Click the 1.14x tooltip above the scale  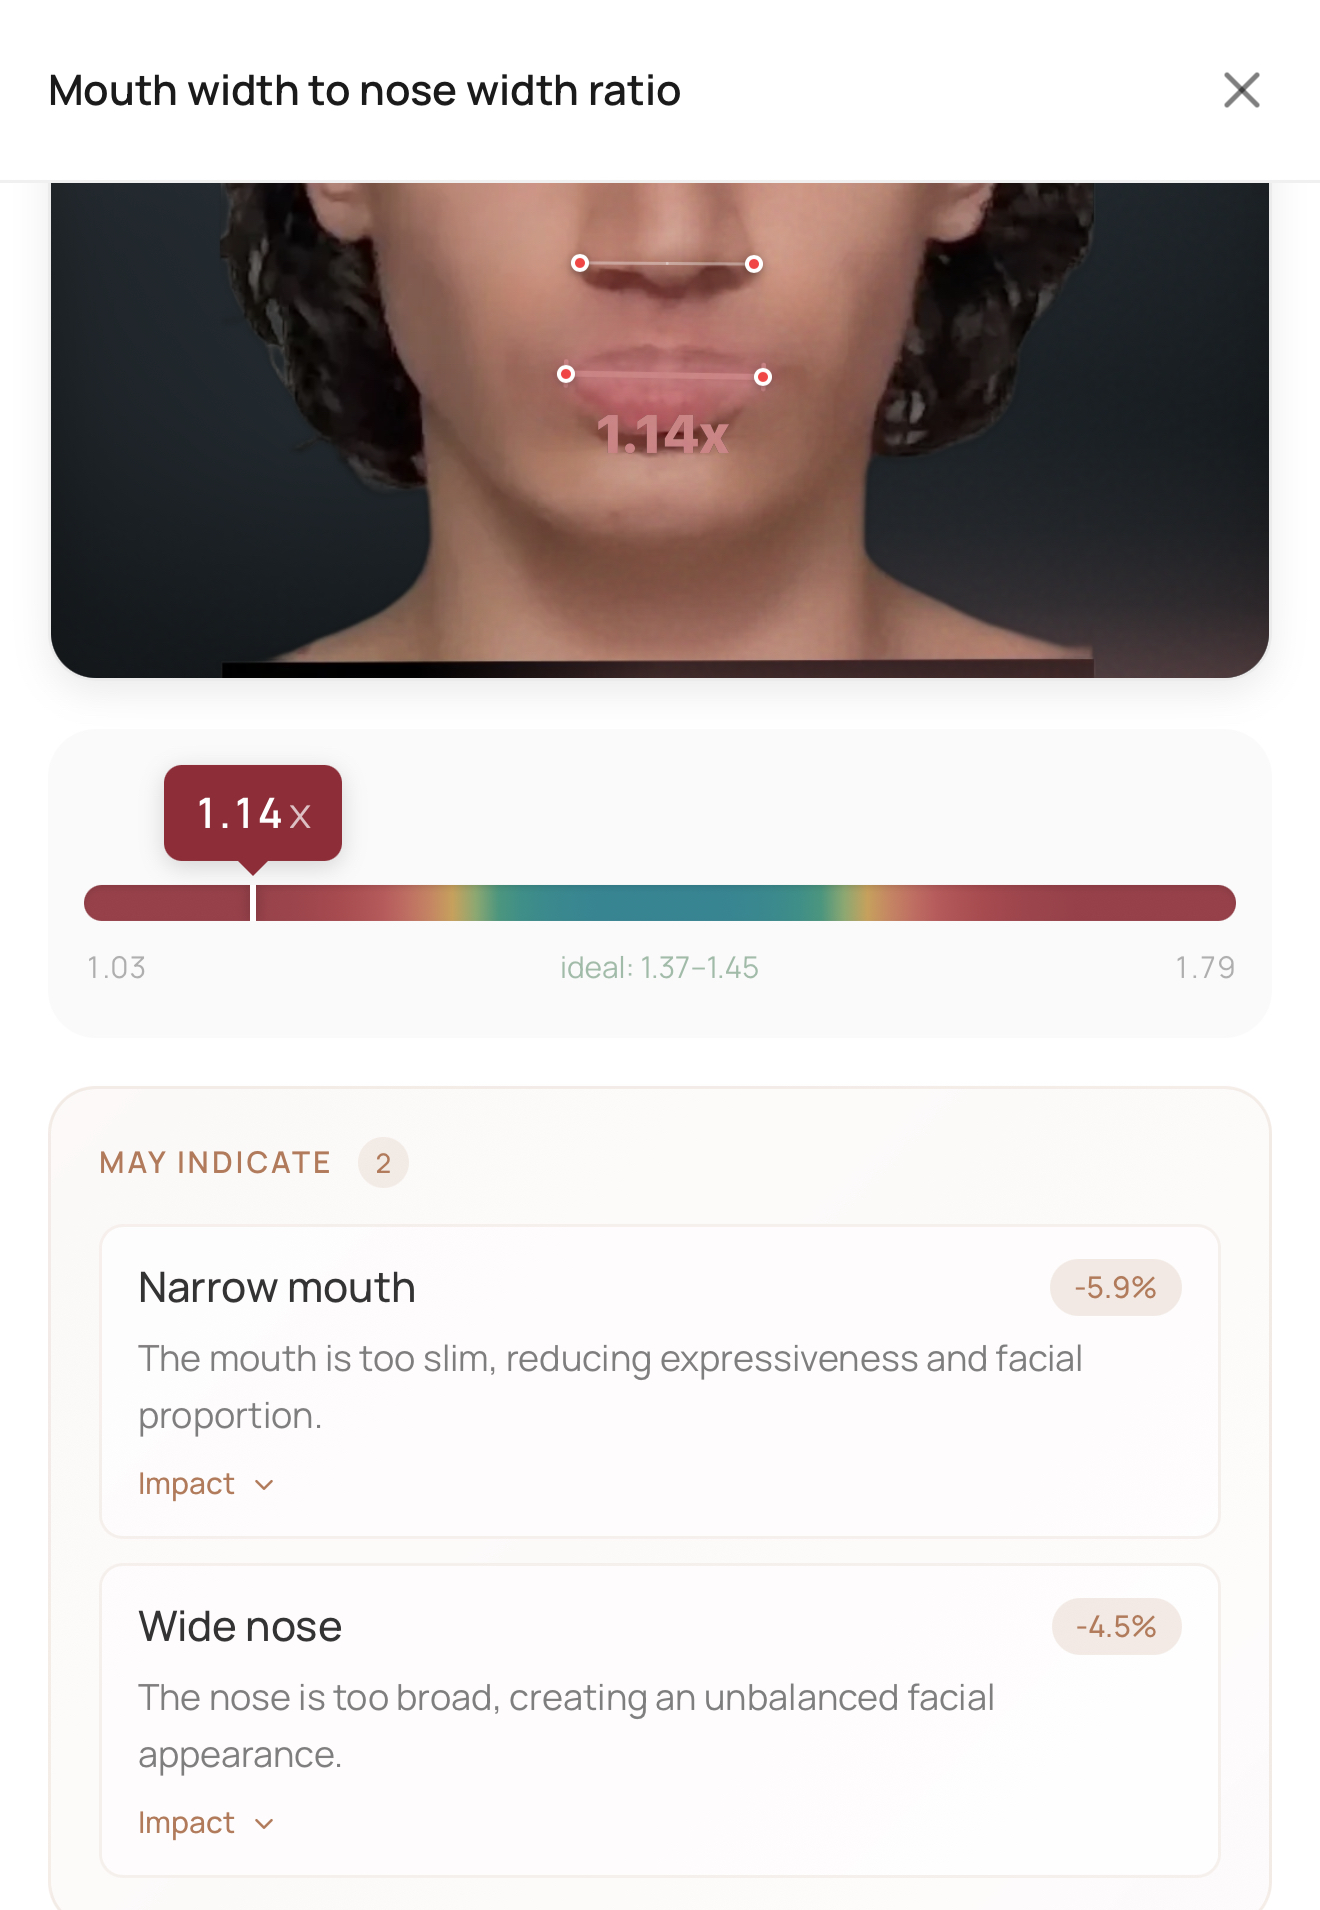tap(253, 813)
